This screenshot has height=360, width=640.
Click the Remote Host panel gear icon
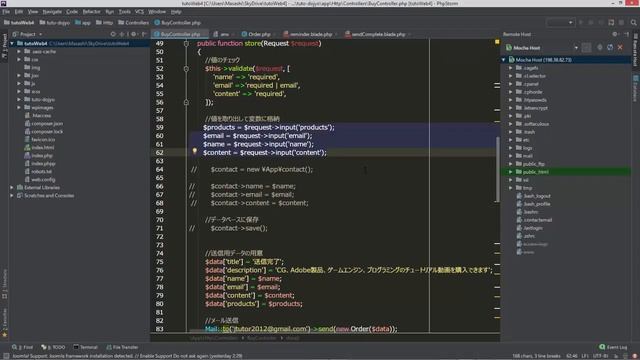click(x=615, y=34)
